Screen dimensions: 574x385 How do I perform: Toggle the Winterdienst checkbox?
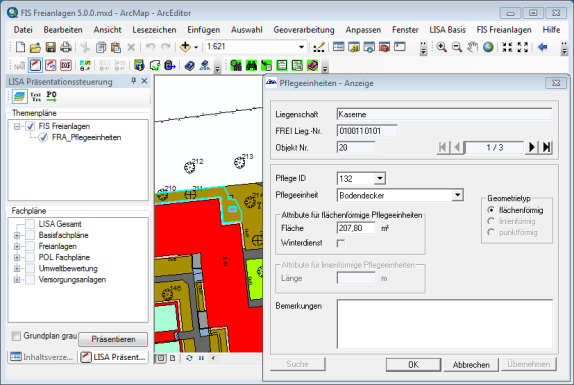pyautogui.click(x=341, y=243)
